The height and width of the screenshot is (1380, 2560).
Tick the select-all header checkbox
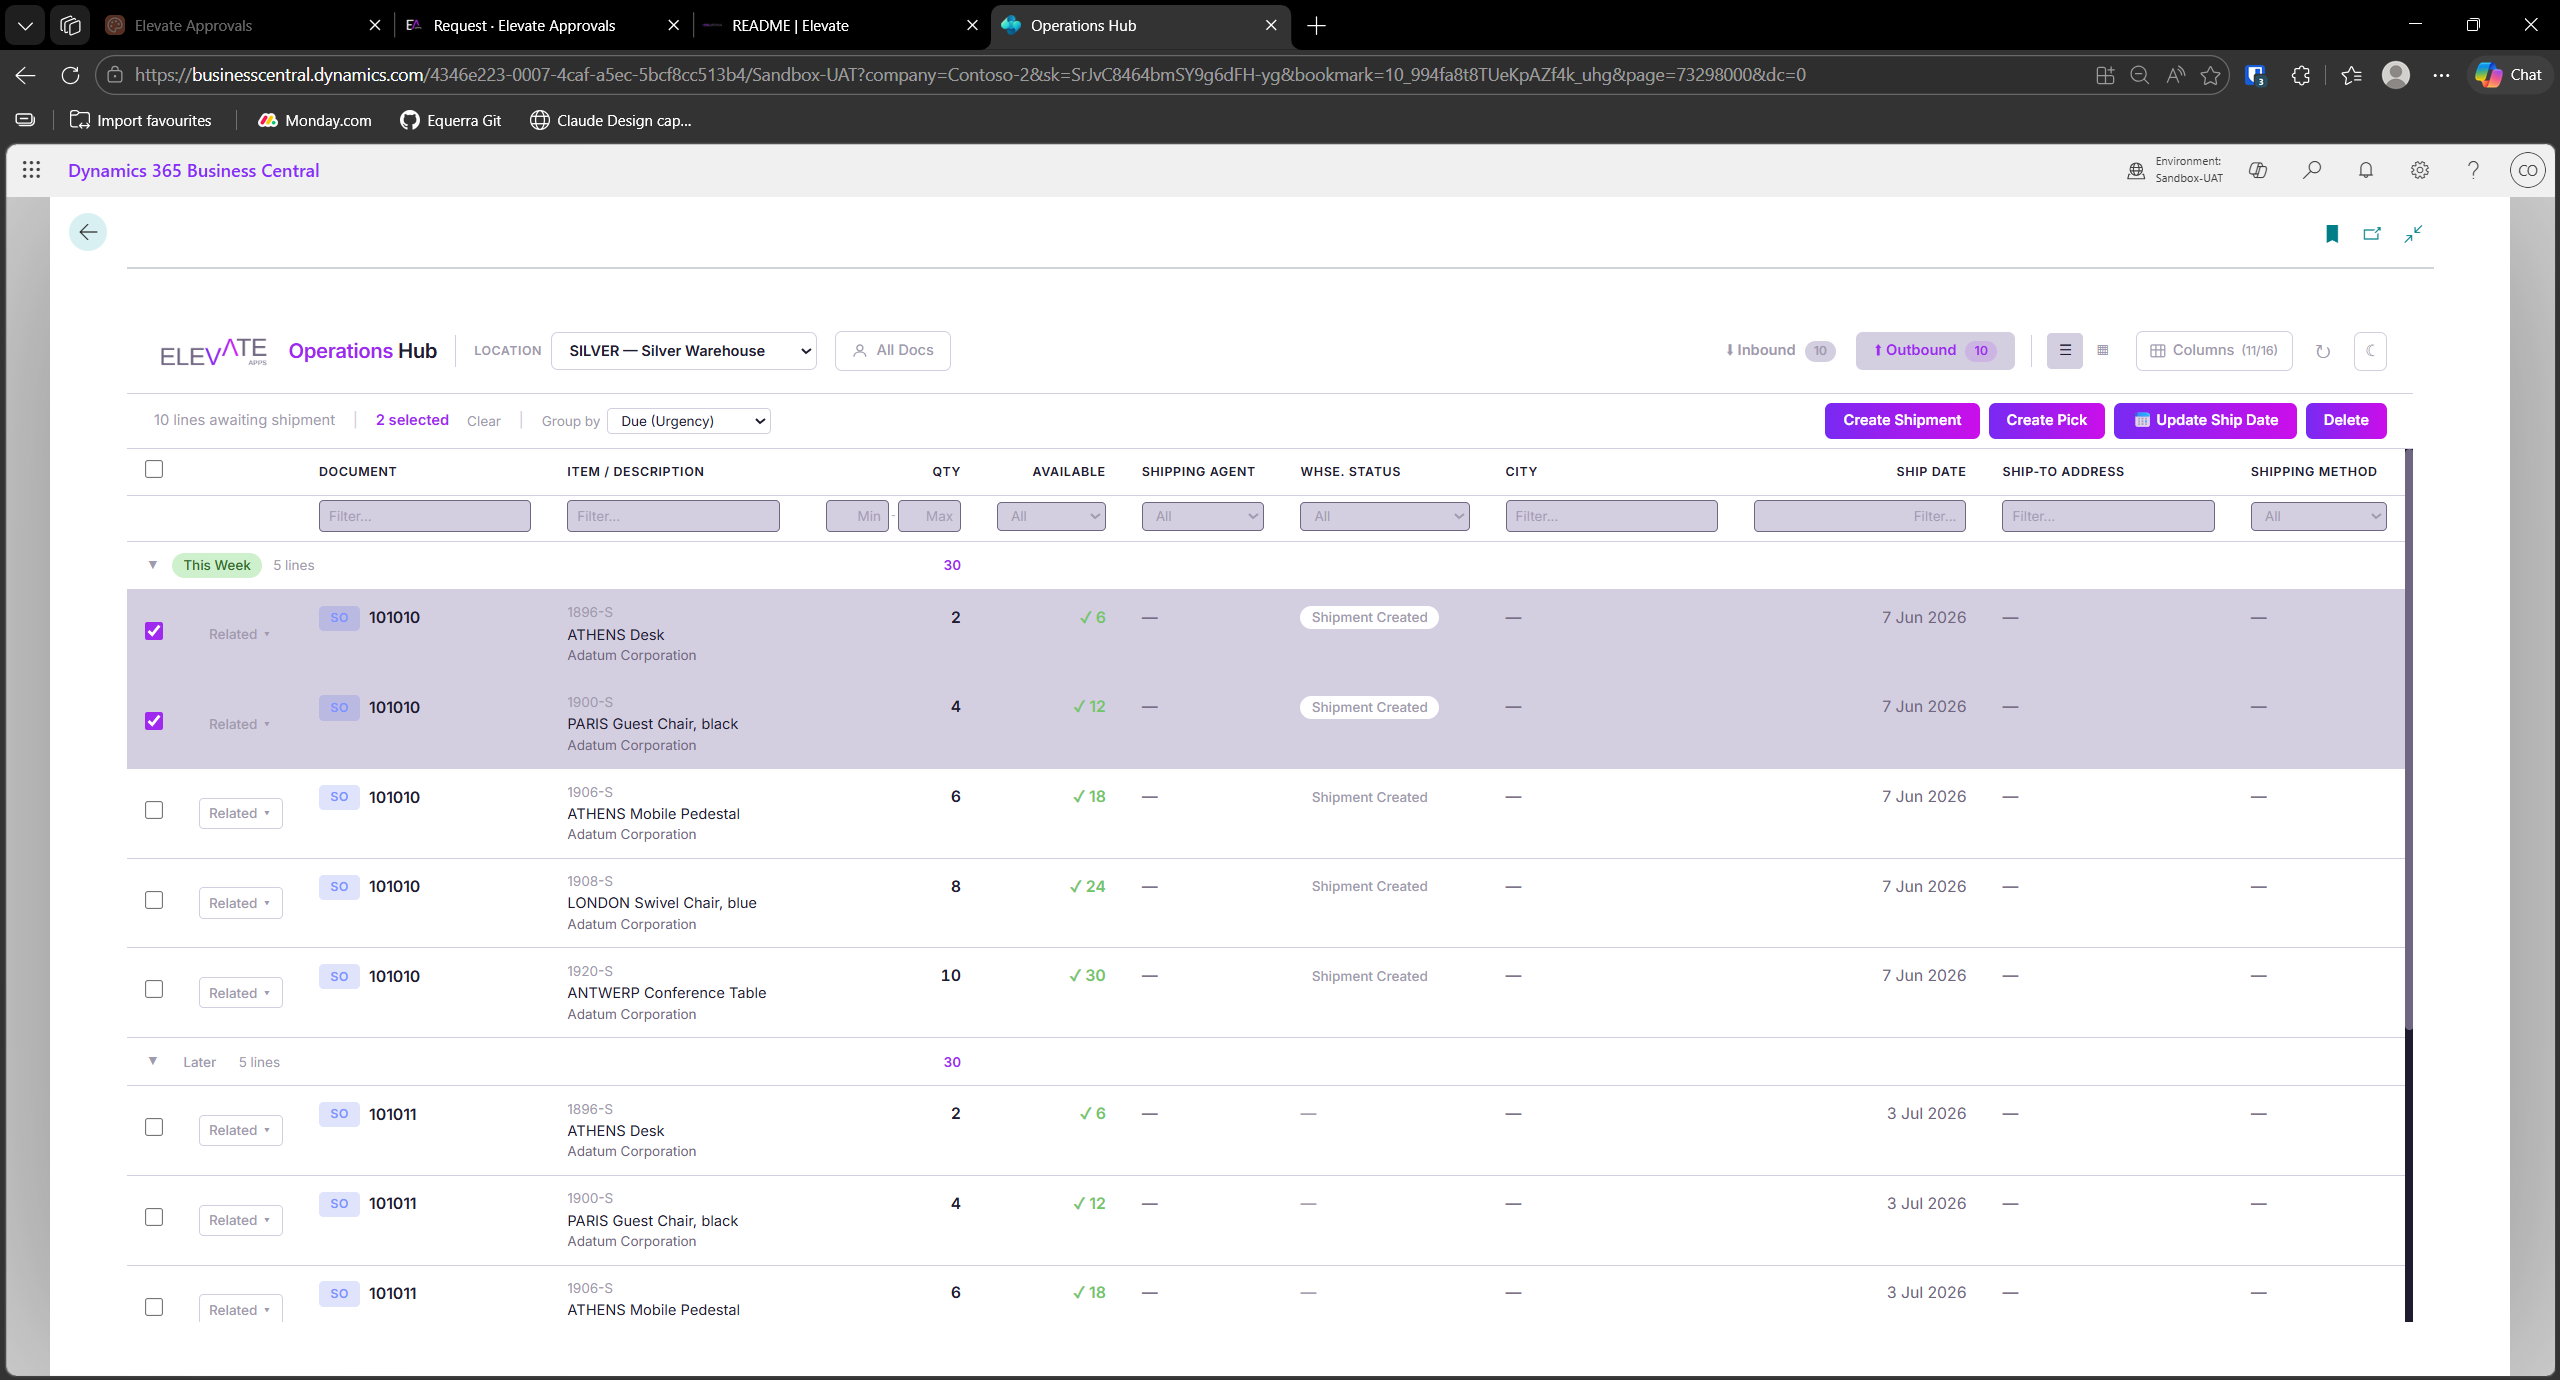[x=154, y=469]
